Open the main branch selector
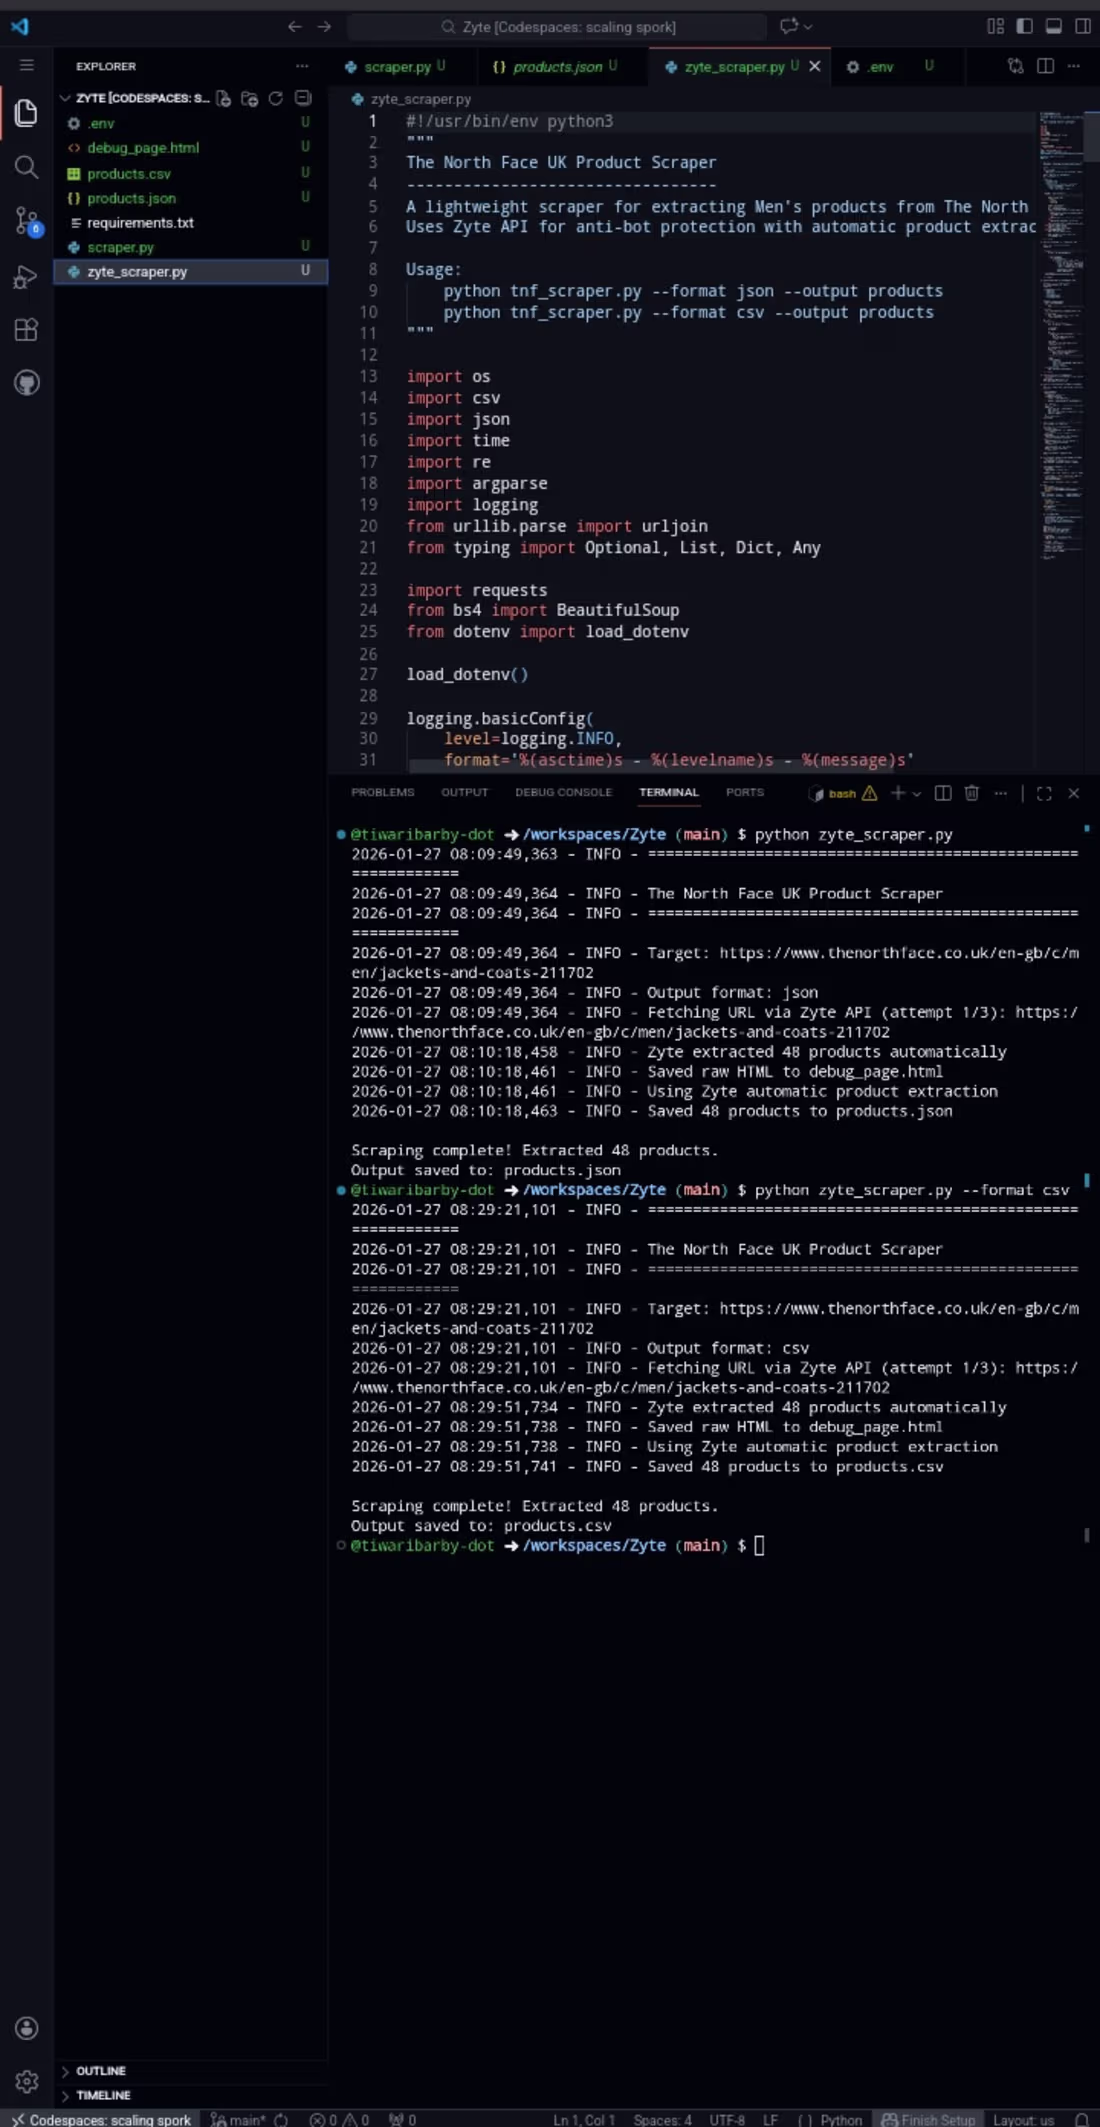 pyautogui.click(x=238, y=2119)
